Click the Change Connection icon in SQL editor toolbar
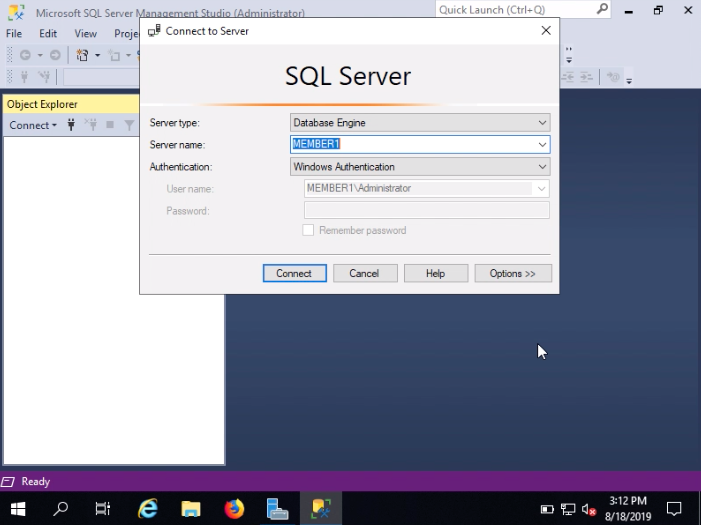 44,77
